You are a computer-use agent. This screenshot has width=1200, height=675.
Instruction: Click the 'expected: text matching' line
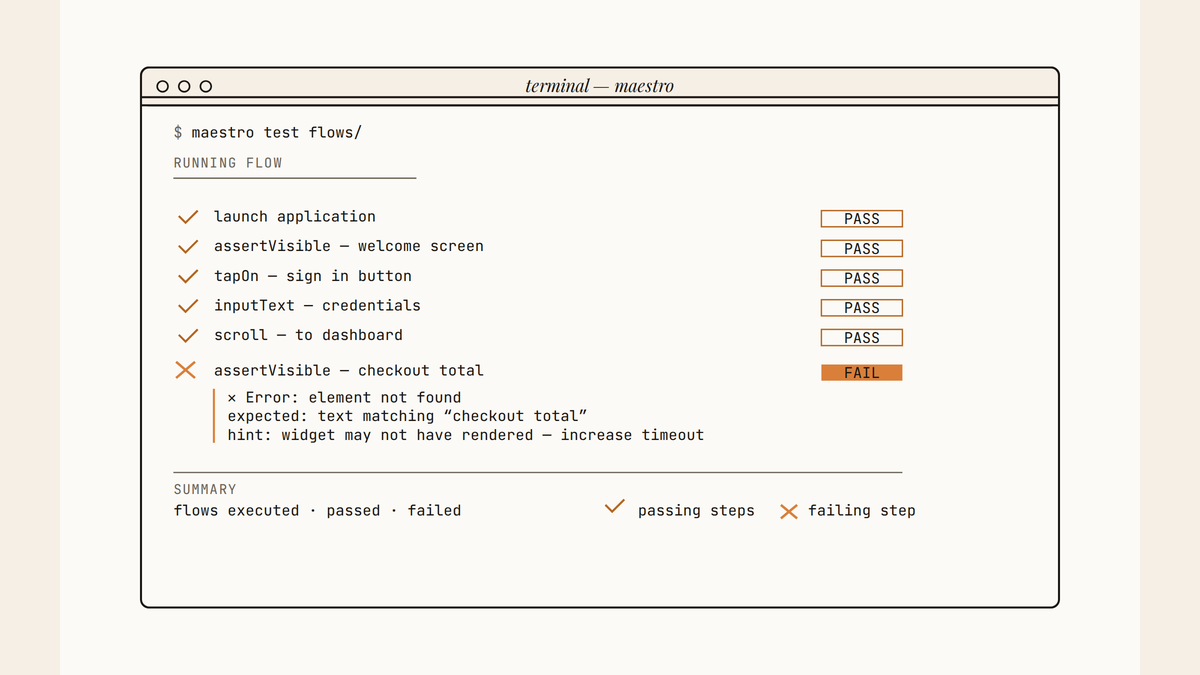tap(407, 416)
